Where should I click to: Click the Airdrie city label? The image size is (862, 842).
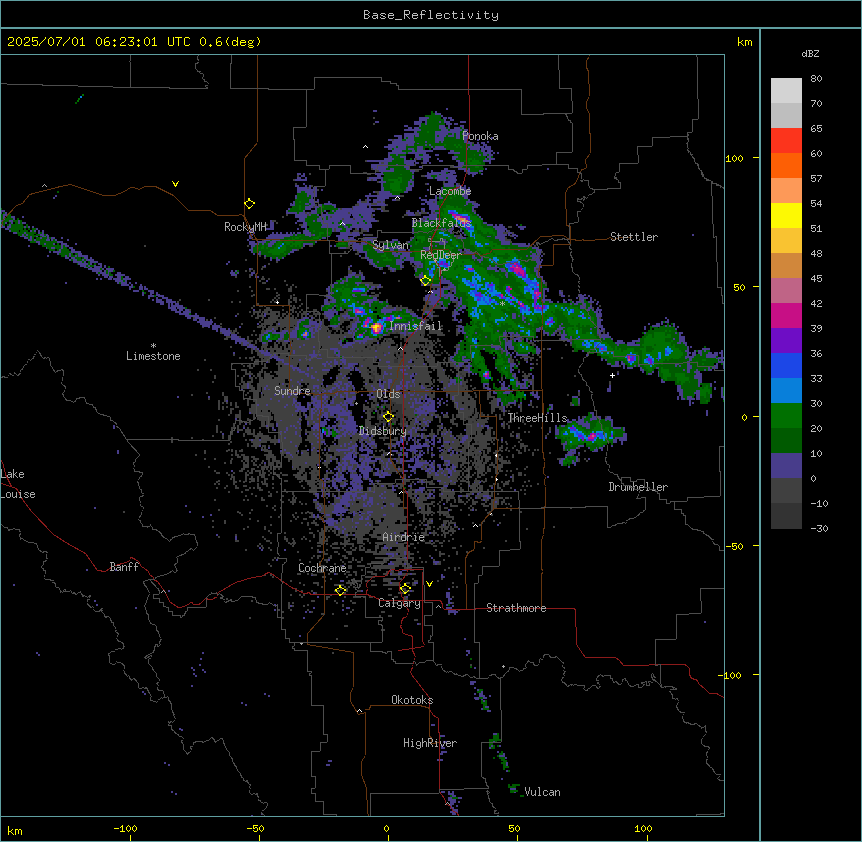pos(404,537)
